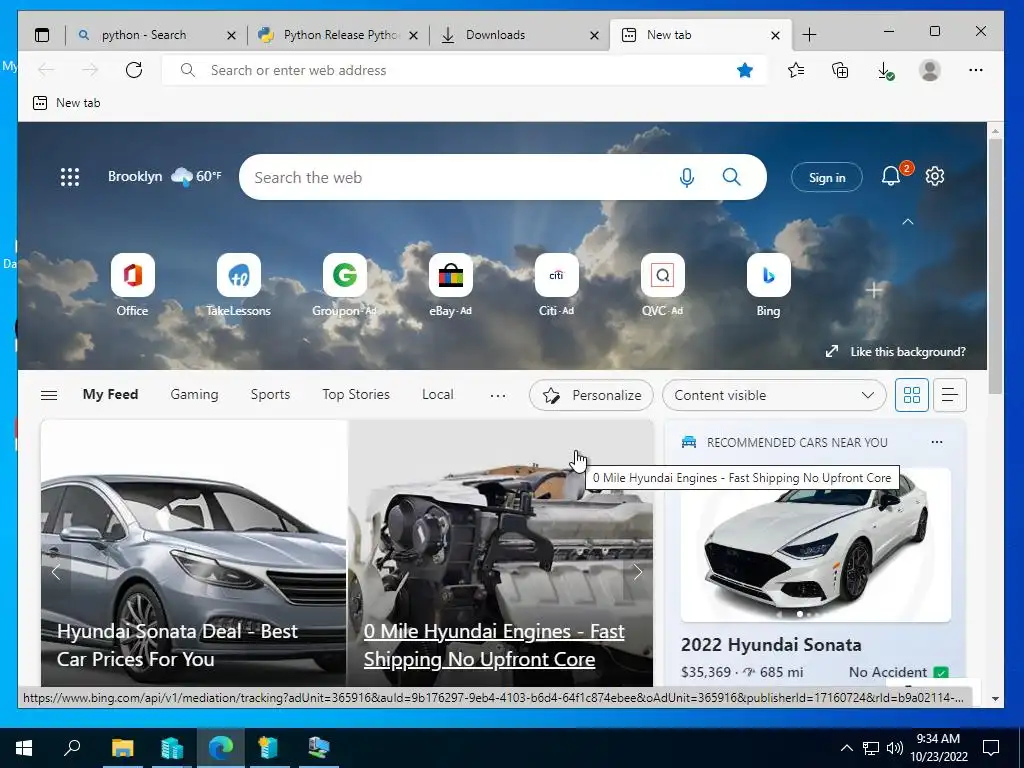Viewport: 1024px width, 768px height.
Task: Open the Favorites list icon
Action: pos(796,70)
